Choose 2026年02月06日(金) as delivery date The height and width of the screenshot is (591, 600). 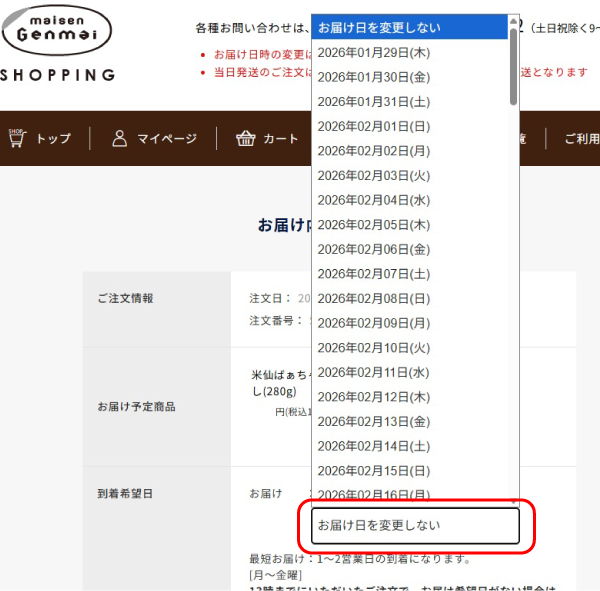coord(409,249)
